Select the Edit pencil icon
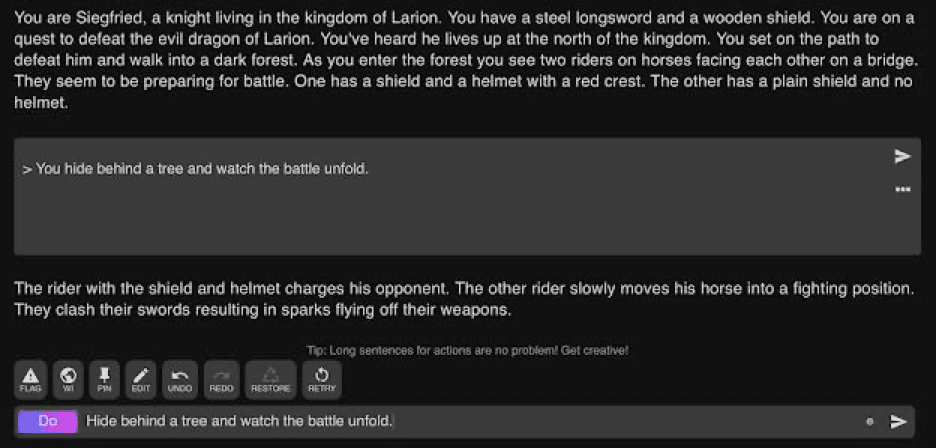The height and width of the screenshot is (448, 936). (x=141, y=379)
